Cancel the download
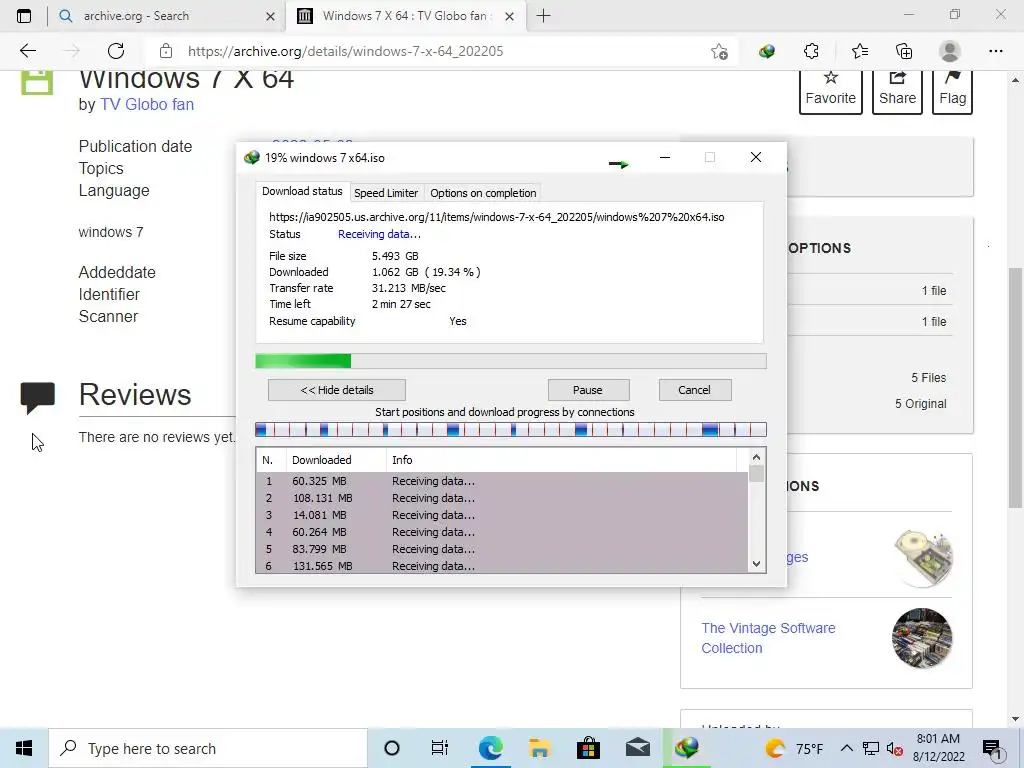Screen dimensions: 1024x768 pos(694,390)
